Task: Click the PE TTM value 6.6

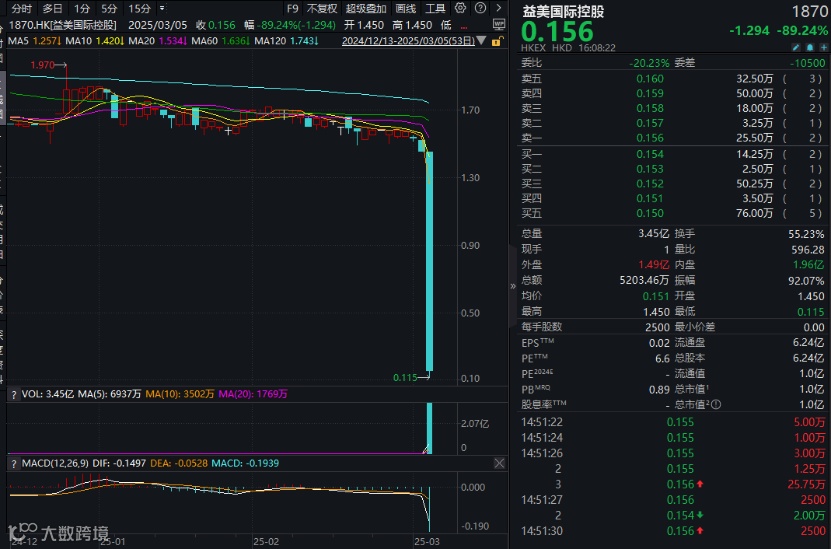Action: (662, 359)
